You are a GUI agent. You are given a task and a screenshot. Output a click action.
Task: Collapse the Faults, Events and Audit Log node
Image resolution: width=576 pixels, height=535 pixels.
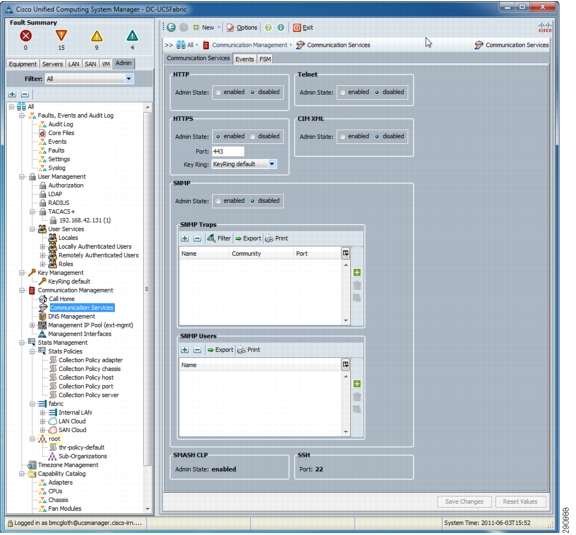coord(22,116)
